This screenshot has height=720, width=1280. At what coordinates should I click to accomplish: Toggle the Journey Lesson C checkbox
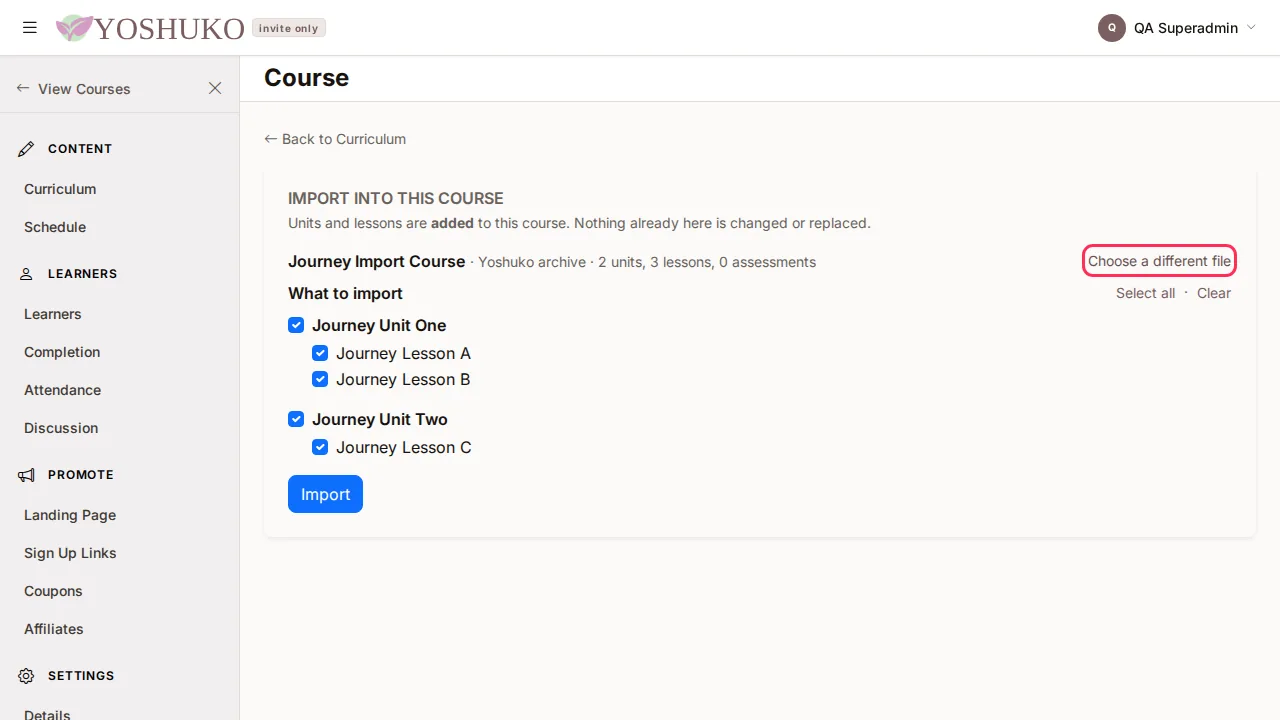[320, 447]
